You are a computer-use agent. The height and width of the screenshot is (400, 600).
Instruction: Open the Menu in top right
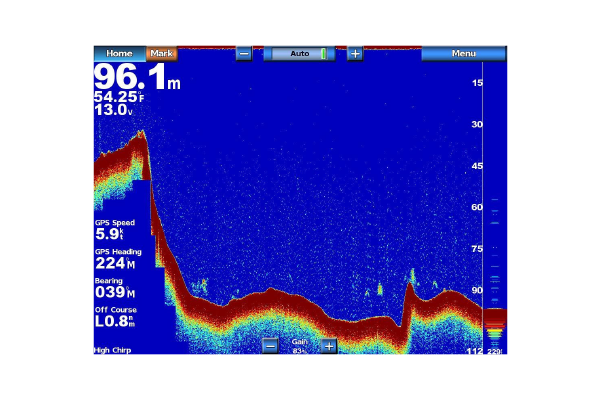[463, 53]
